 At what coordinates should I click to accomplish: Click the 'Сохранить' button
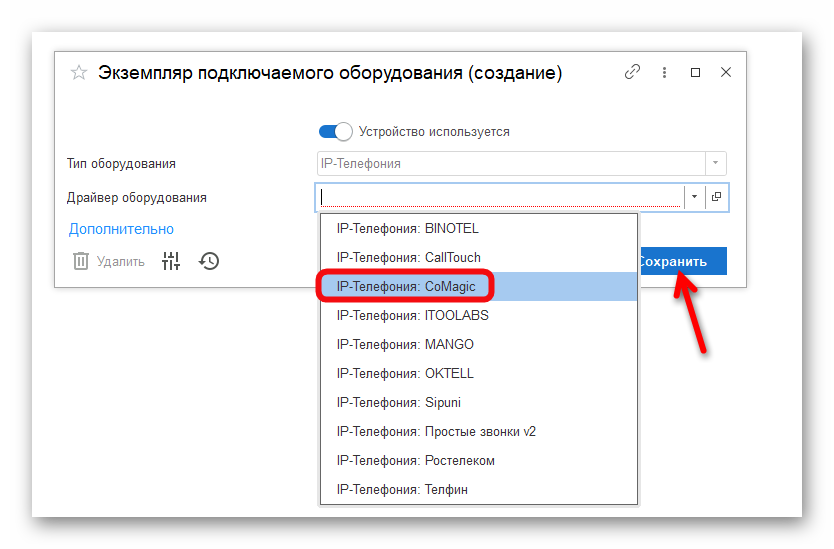tap(683, 261)
